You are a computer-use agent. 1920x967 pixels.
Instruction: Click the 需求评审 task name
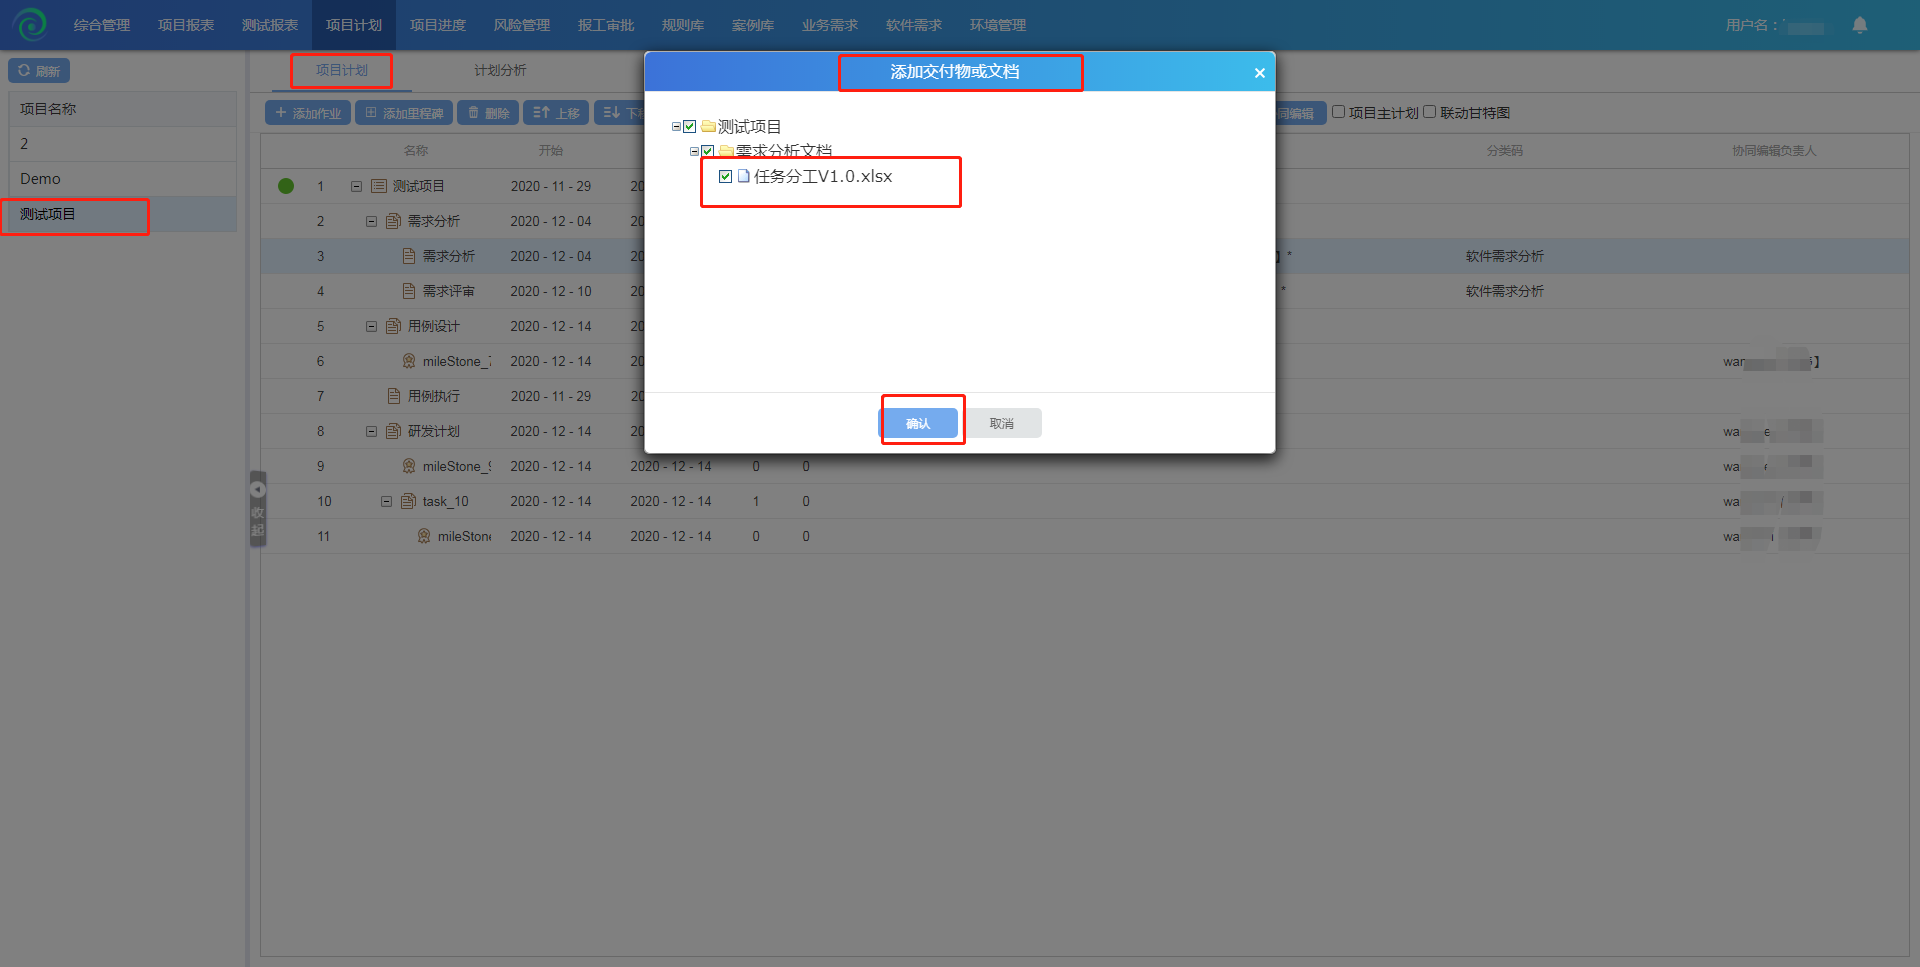click(449, 291)
